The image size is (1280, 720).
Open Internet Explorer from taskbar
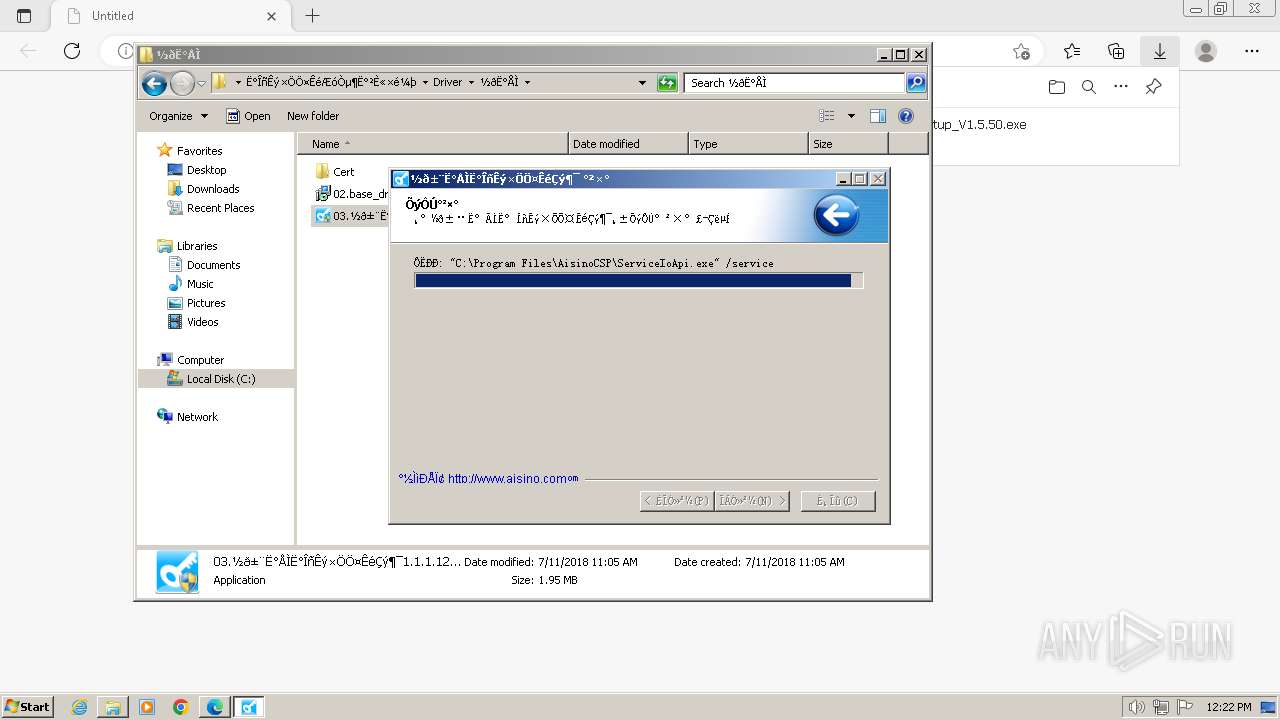point(79,707)
